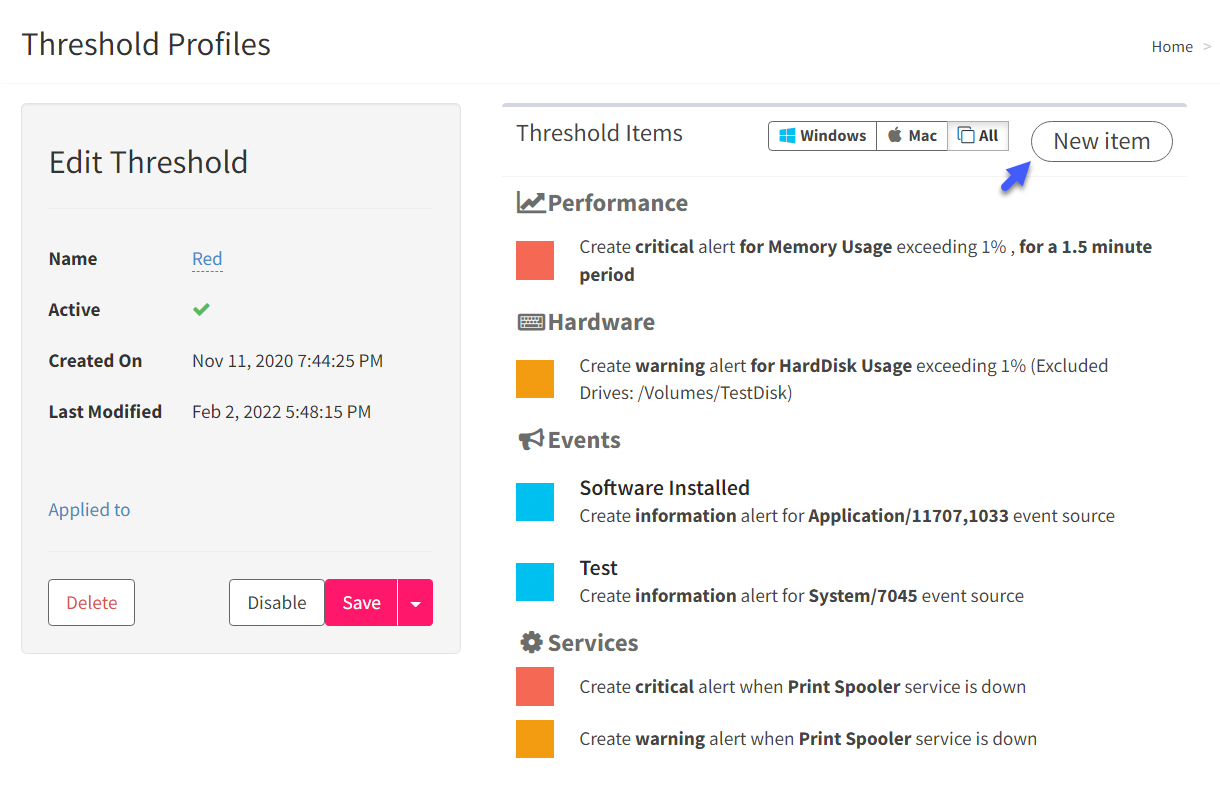Image resolution: width=1220 pixels, height=807 pixels.
Task: Click the Performance section heading
Action: pyautogui.click(x=618, y=203)
